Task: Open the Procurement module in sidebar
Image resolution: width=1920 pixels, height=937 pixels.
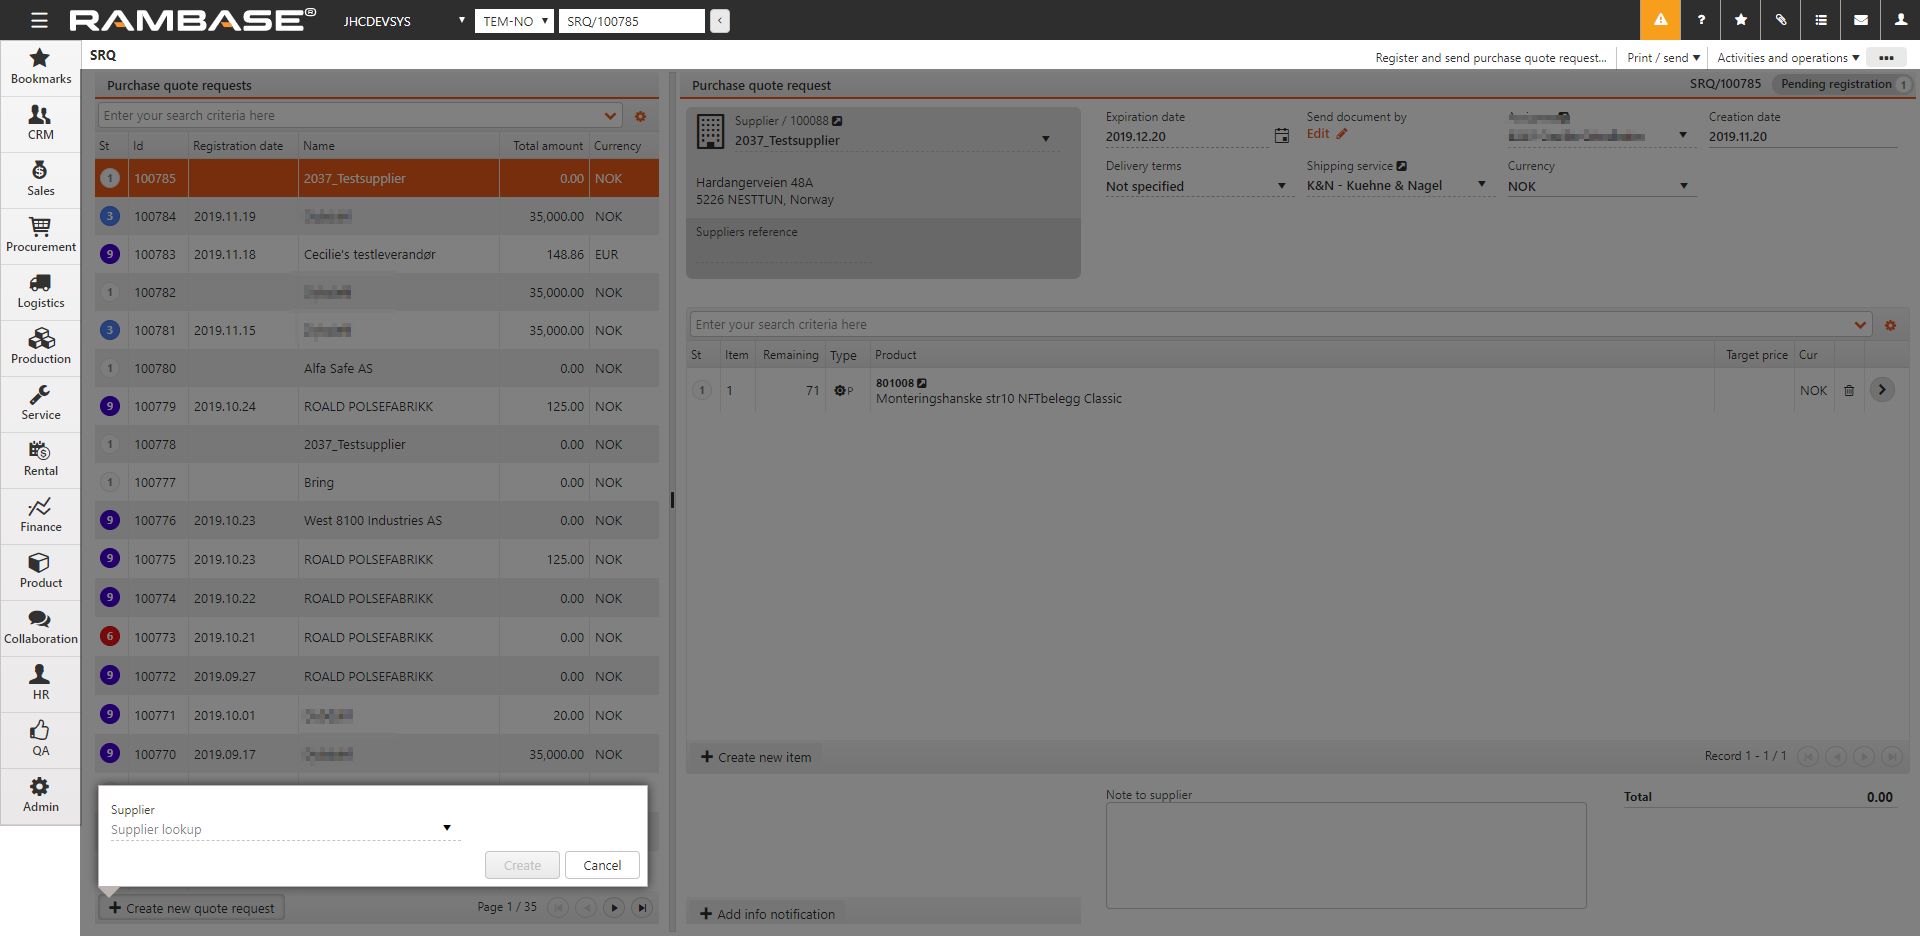Action: pos(40,235)
